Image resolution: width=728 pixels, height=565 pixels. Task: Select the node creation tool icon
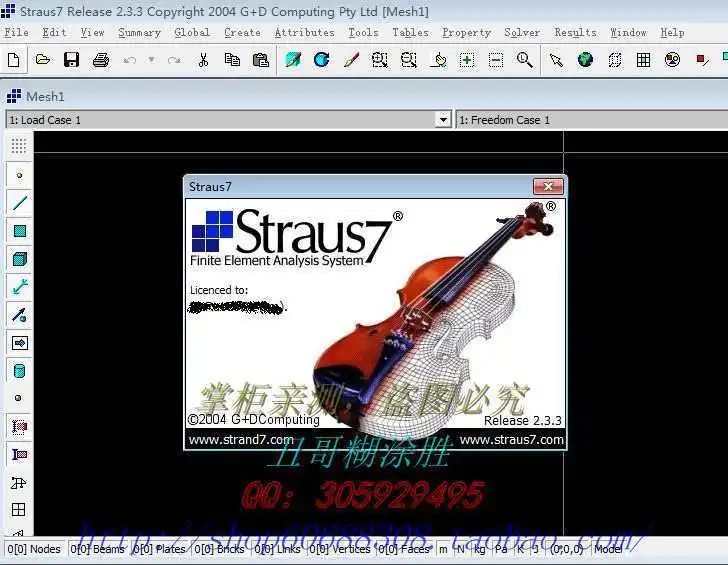click(19, 175)
